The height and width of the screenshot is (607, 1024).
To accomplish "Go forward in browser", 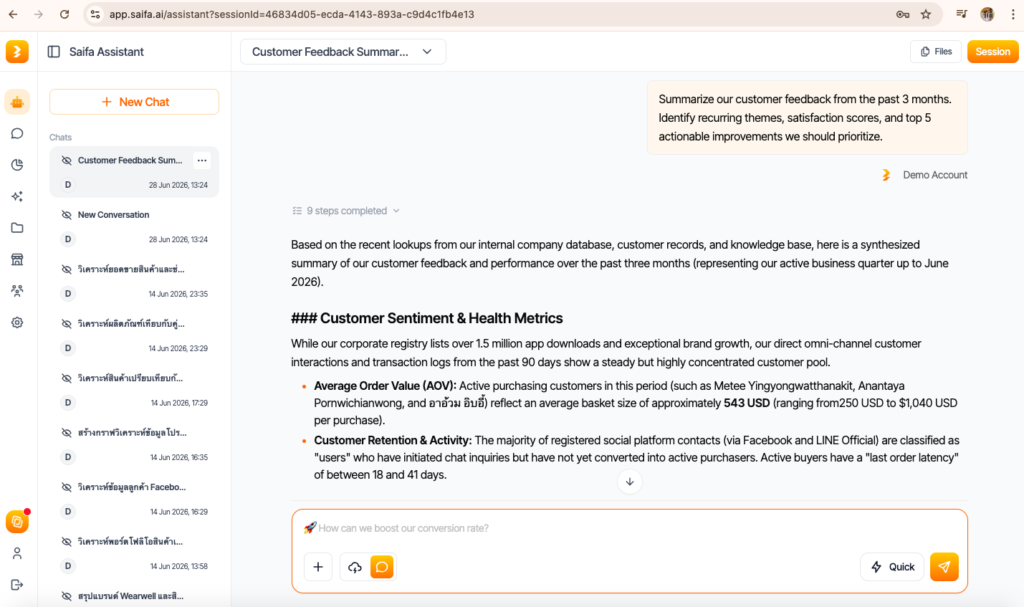I will coord(39,14).
